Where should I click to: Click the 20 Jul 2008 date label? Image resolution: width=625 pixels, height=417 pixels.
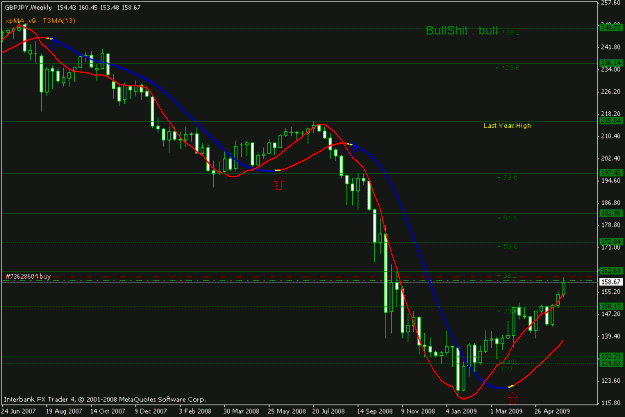[328, 411]
